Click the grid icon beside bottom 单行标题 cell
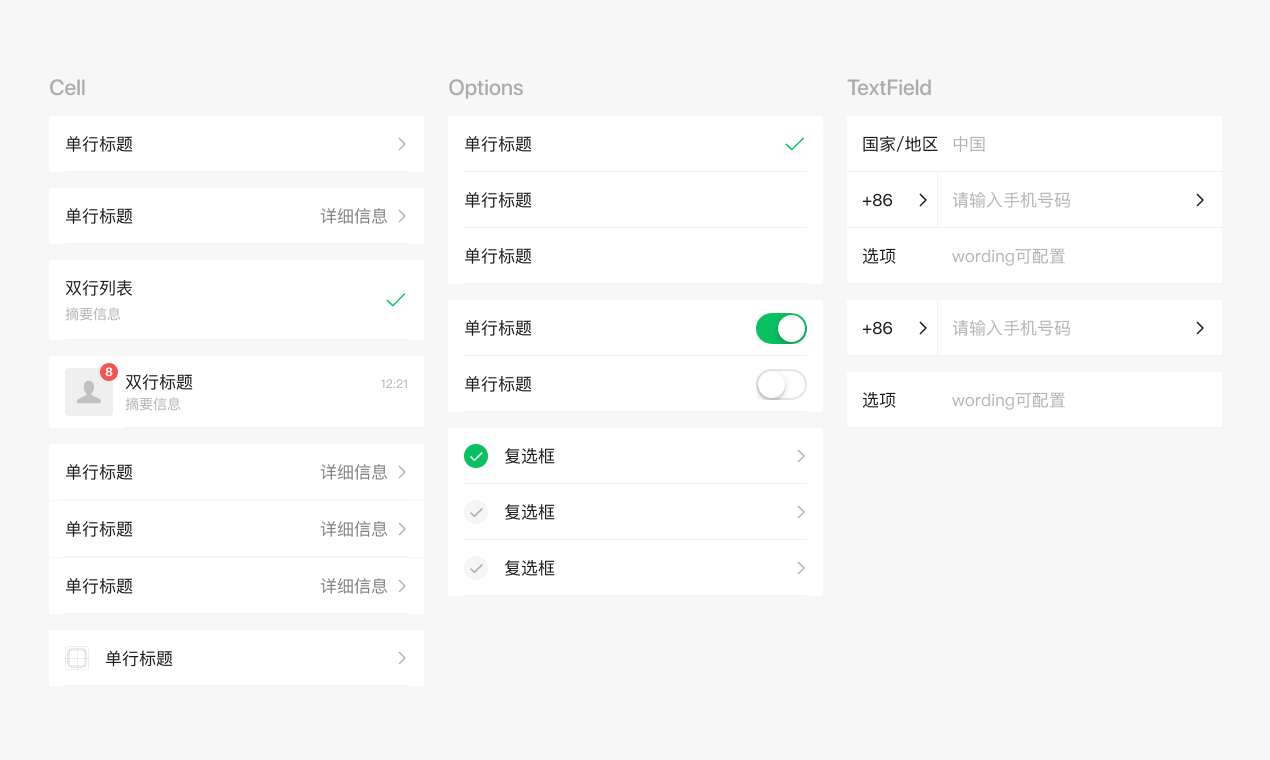Image resolution: width=1270 pixels, height=760 pixels. coord(77,658)
